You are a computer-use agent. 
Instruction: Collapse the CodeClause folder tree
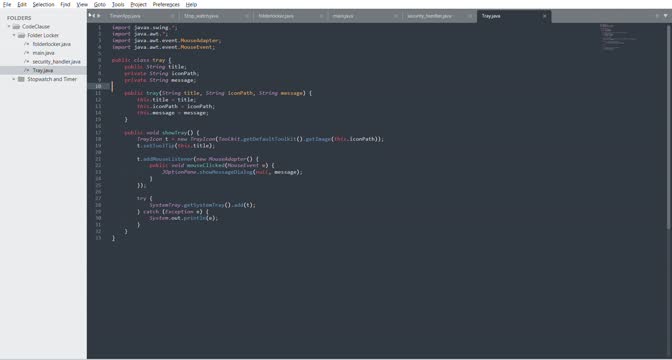[9, 27]
